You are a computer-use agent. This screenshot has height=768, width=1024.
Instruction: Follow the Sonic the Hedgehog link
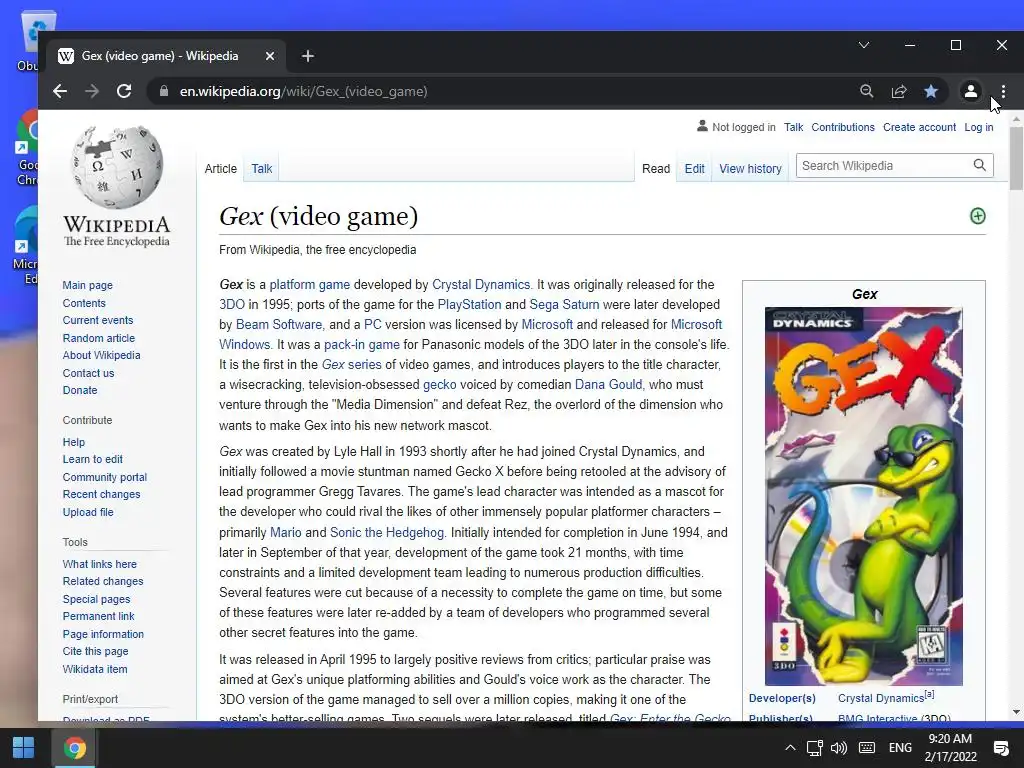click(387, 532)
